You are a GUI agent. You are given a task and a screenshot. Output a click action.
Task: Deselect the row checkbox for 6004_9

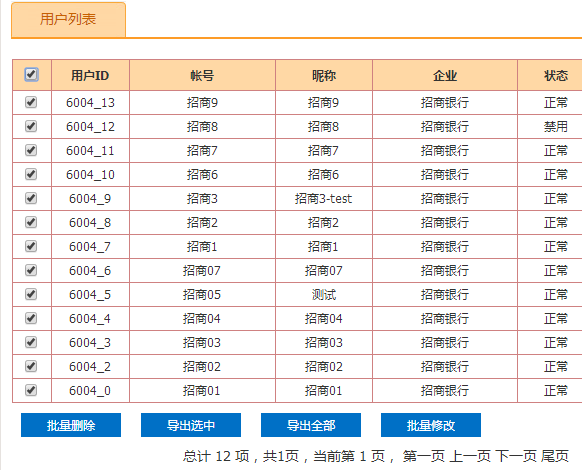tap(31, 198)
